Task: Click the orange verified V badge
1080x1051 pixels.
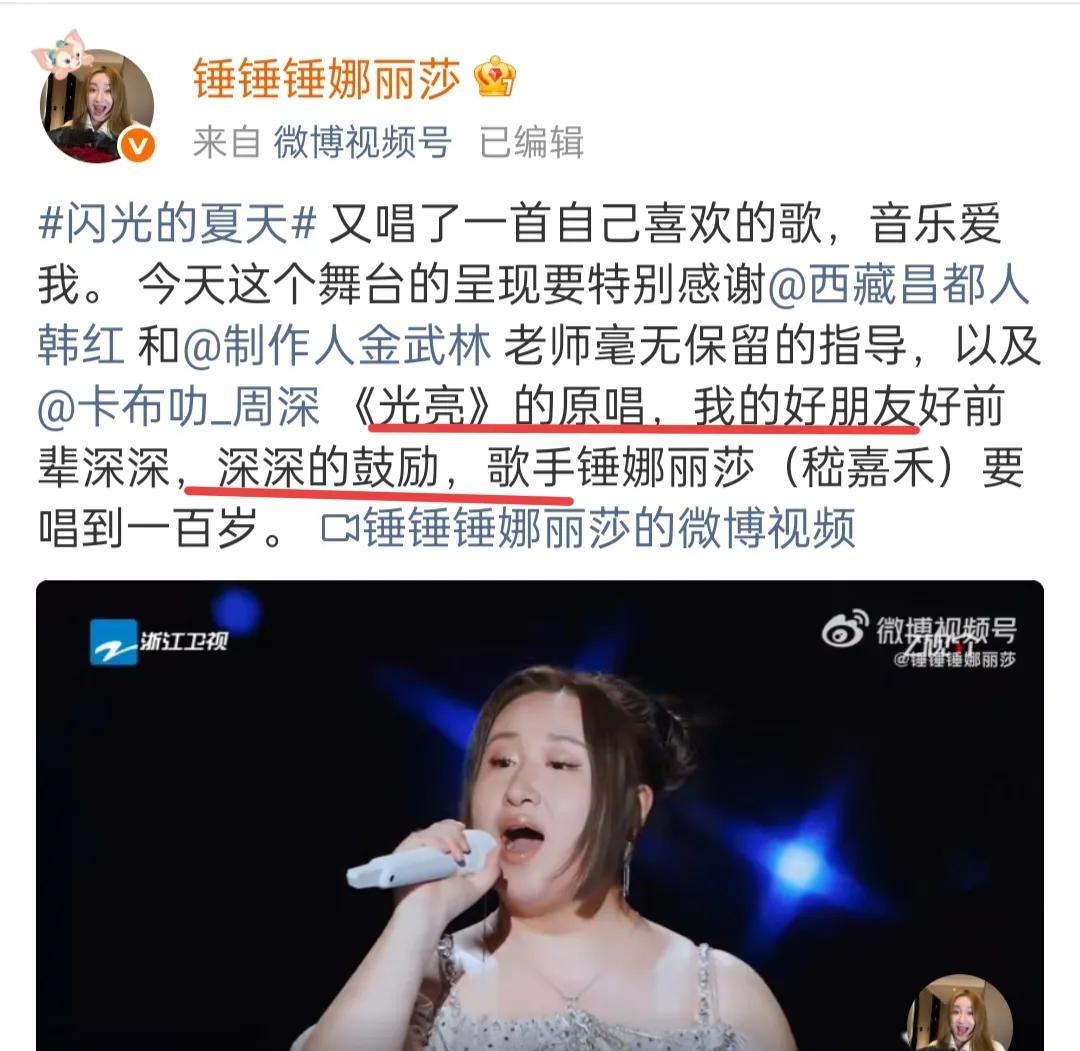Action: click(138, 145)
